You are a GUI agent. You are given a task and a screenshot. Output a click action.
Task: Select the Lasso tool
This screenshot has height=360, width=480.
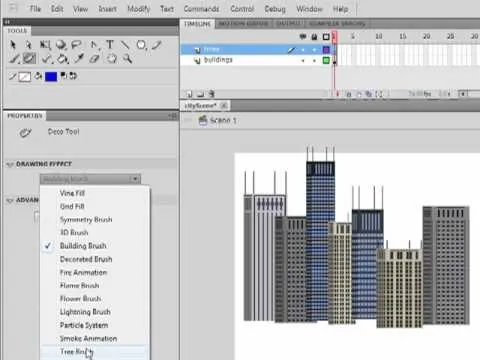pos(77,45)
